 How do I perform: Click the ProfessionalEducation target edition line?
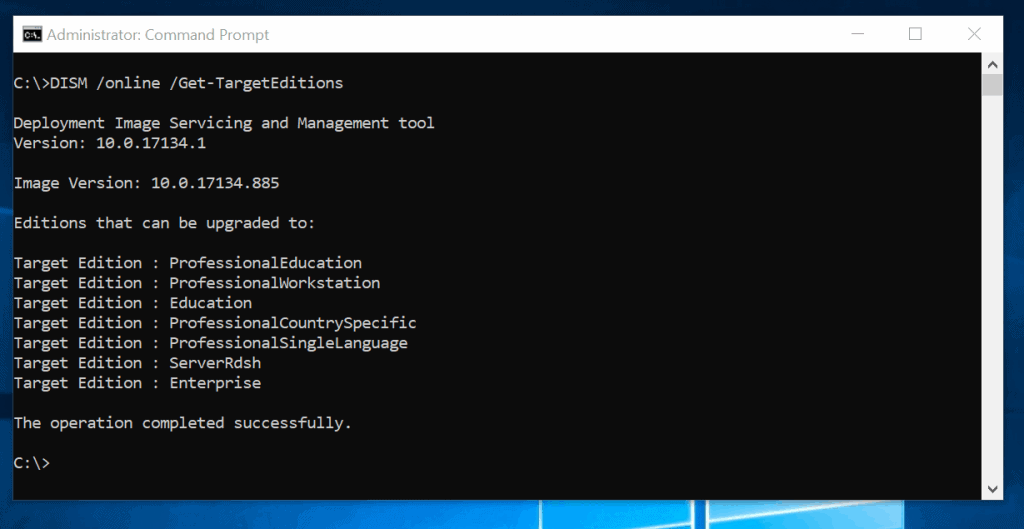click(188, 263)
